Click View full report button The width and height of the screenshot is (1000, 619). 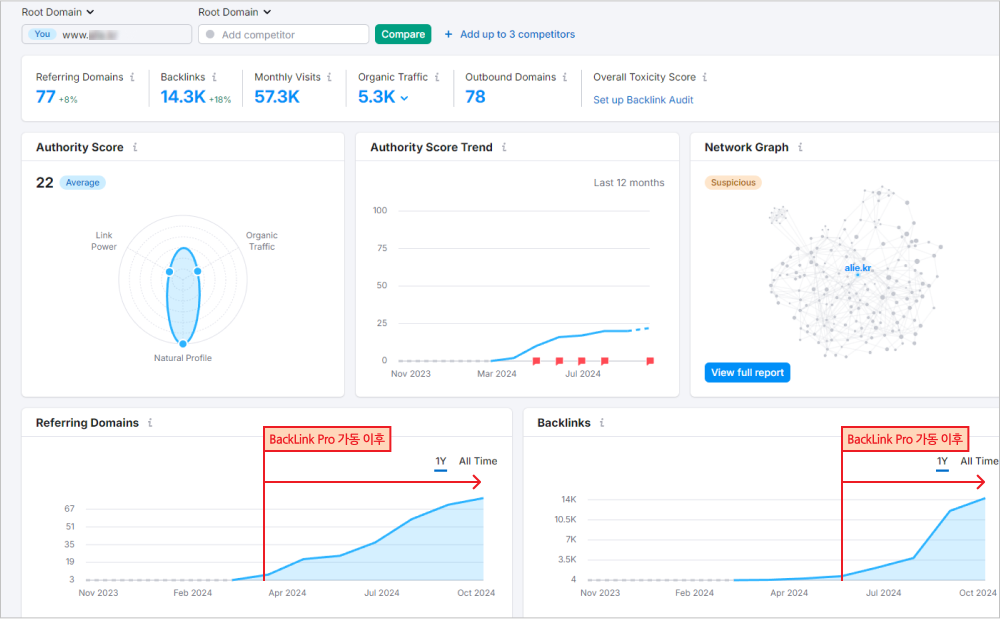747,372
